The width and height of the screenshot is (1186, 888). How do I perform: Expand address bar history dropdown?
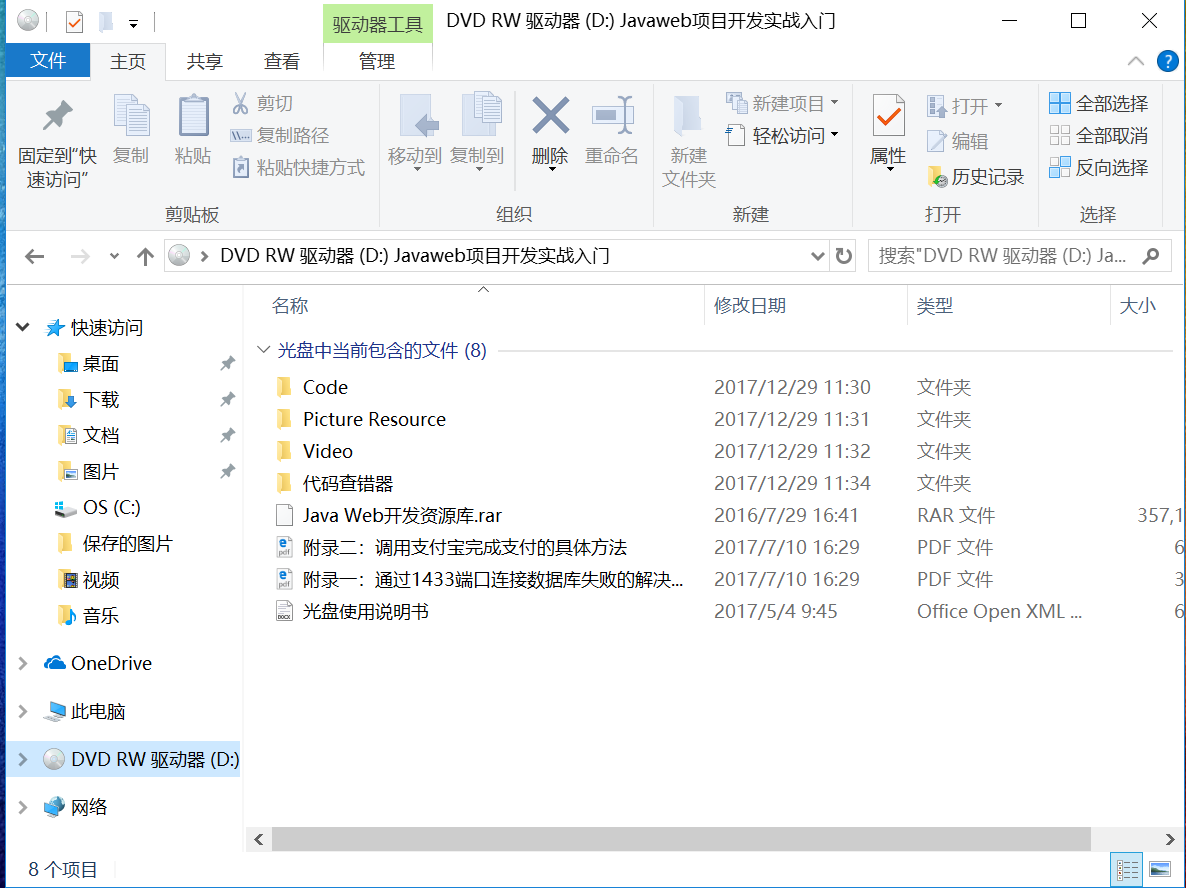click(x=817, y=256)
